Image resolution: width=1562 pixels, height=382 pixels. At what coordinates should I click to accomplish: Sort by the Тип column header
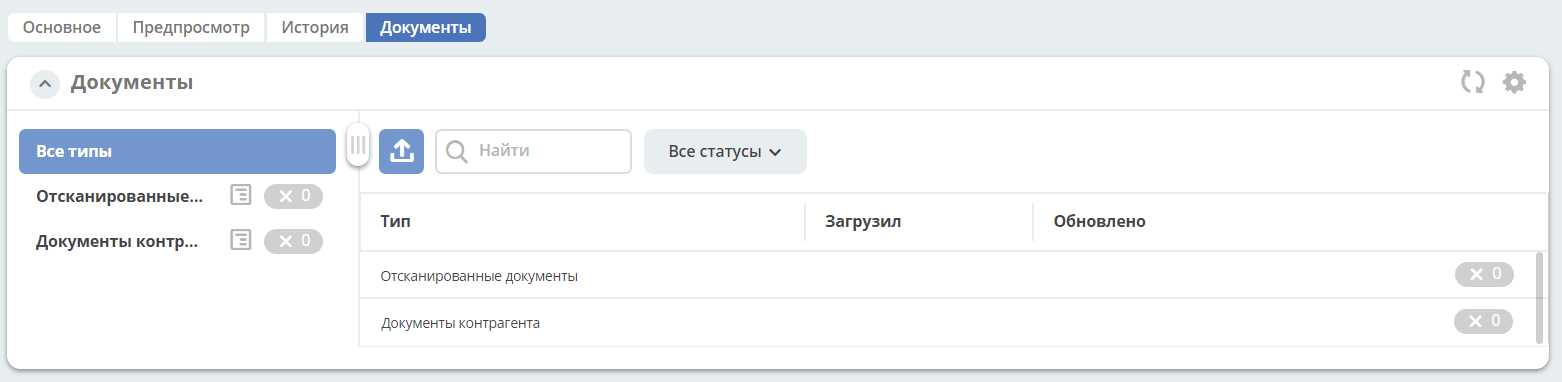(582, 222)
